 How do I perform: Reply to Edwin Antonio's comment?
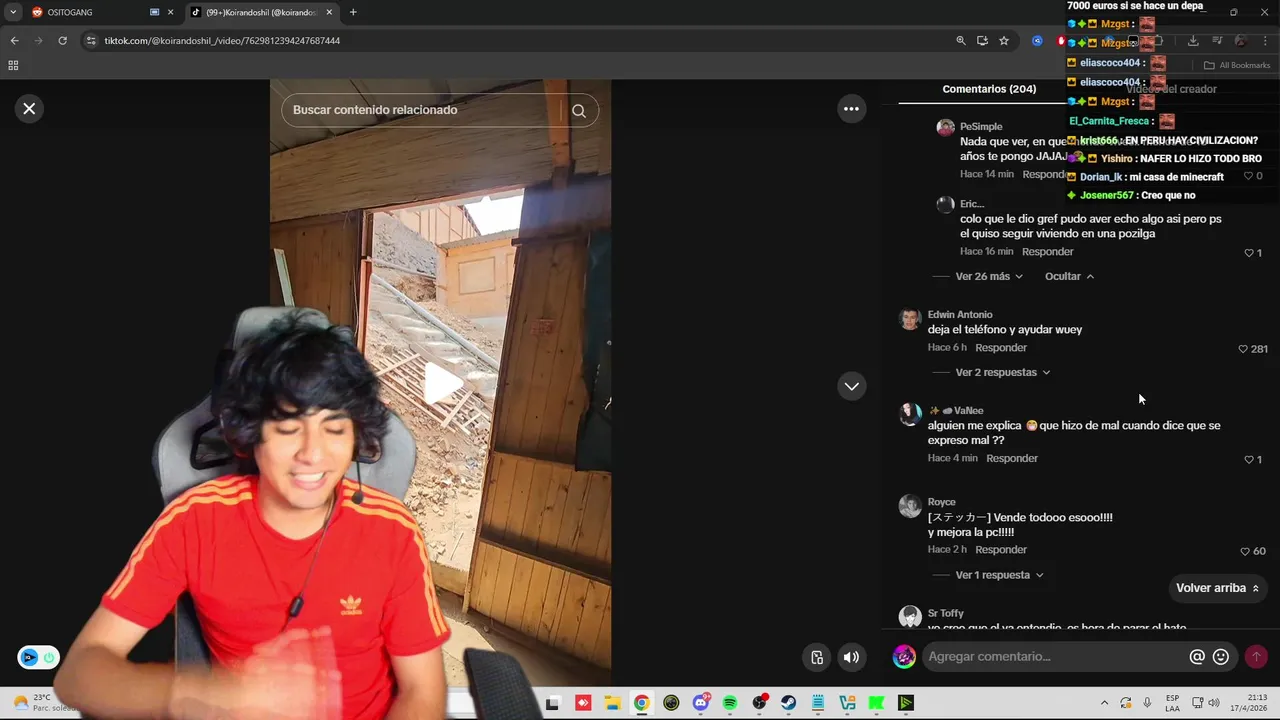pos(1001,348)
